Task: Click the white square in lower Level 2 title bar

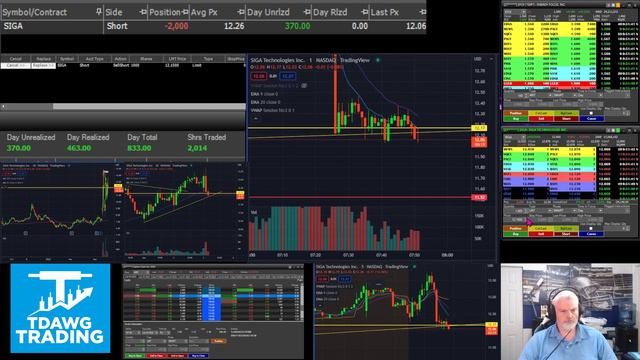Action: click(x=613, y=130)
